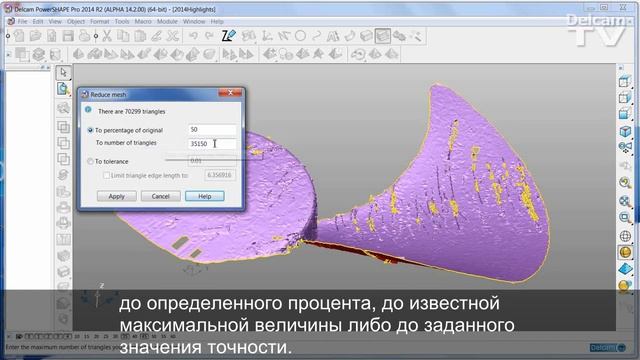Open the Macro menu
The height and width of the screenshot is (360, 640).
143,22
